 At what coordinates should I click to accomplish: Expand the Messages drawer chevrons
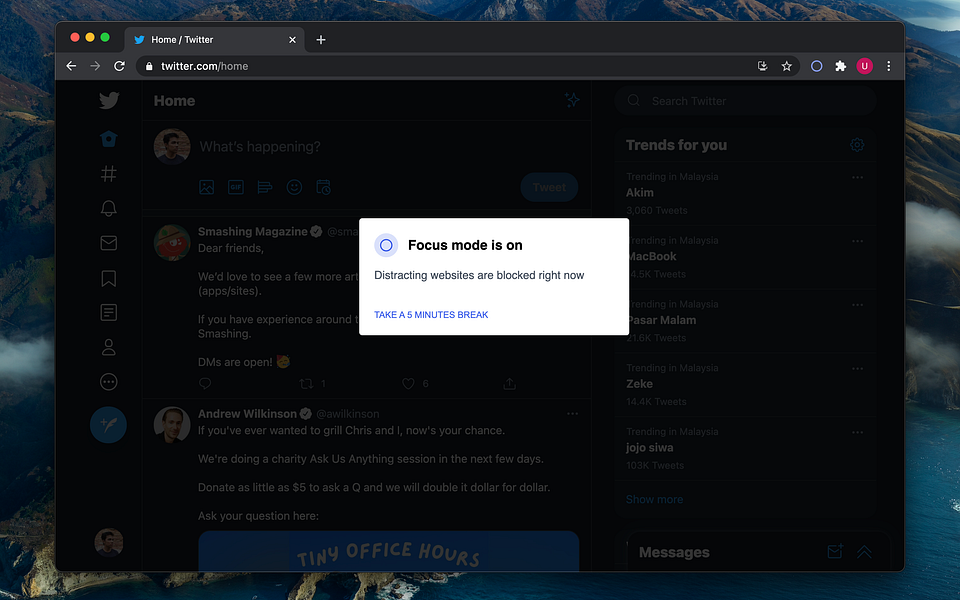864,552
